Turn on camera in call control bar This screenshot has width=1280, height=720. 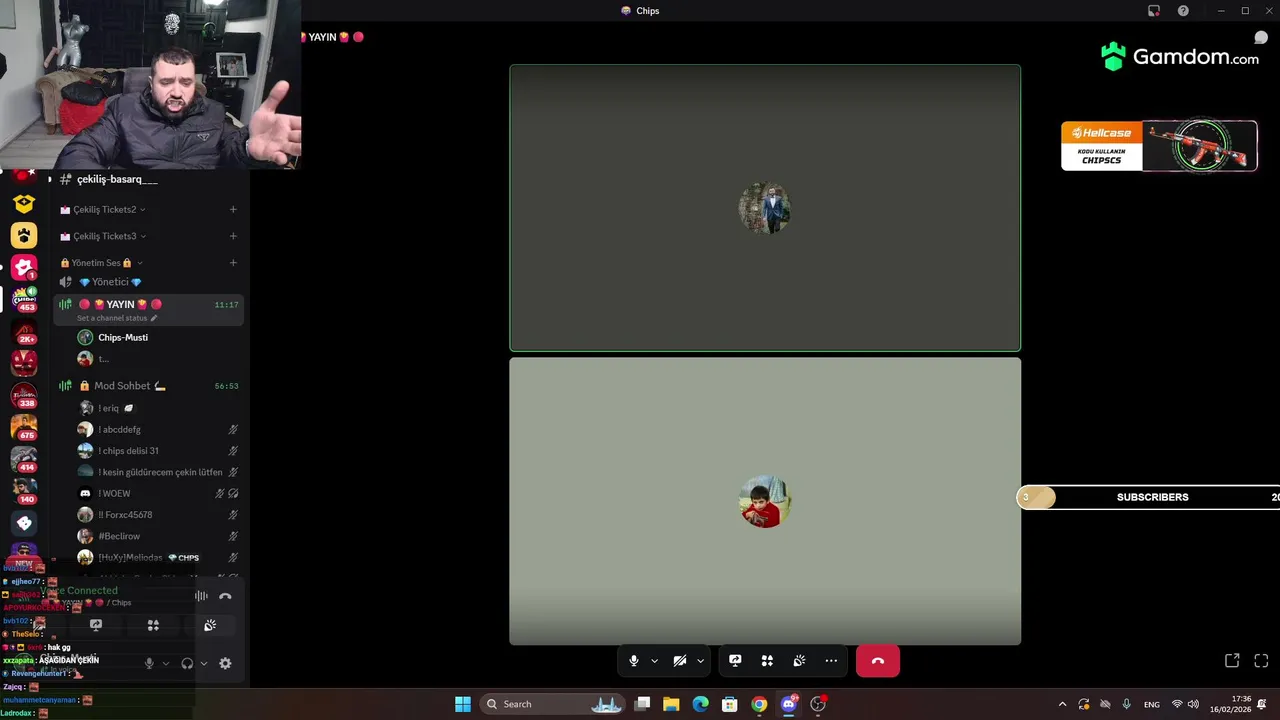tap(680, 661)
